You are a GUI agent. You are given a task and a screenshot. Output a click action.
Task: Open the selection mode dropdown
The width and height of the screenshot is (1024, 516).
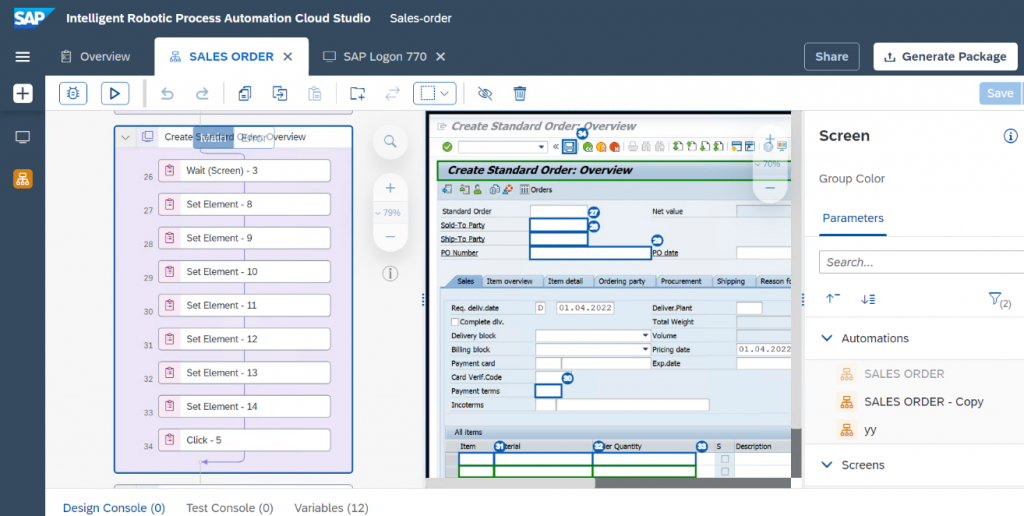pyautogui.click(x=435, y=93)
